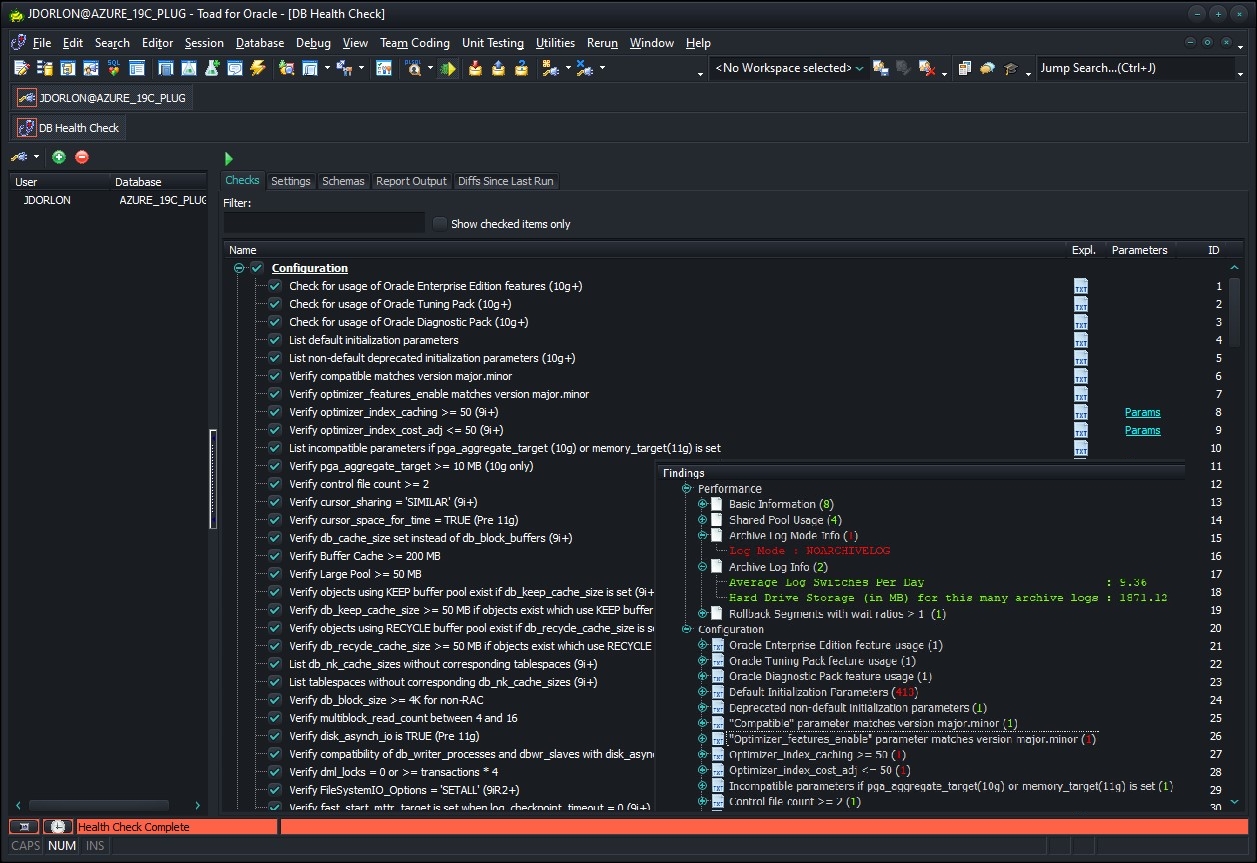Open the Schema Browser toolbar icon
This screenshot has height=863, width=1257.
(45, 68)
